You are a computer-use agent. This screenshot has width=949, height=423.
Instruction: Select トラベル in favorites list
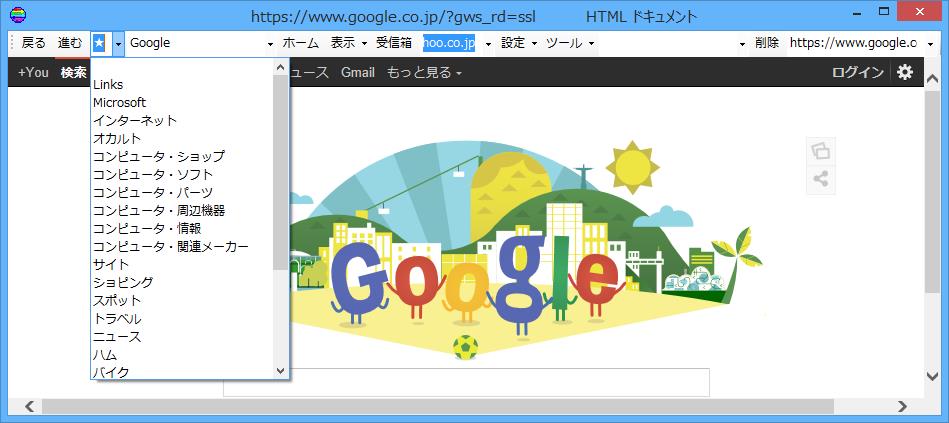click(117, 318)
